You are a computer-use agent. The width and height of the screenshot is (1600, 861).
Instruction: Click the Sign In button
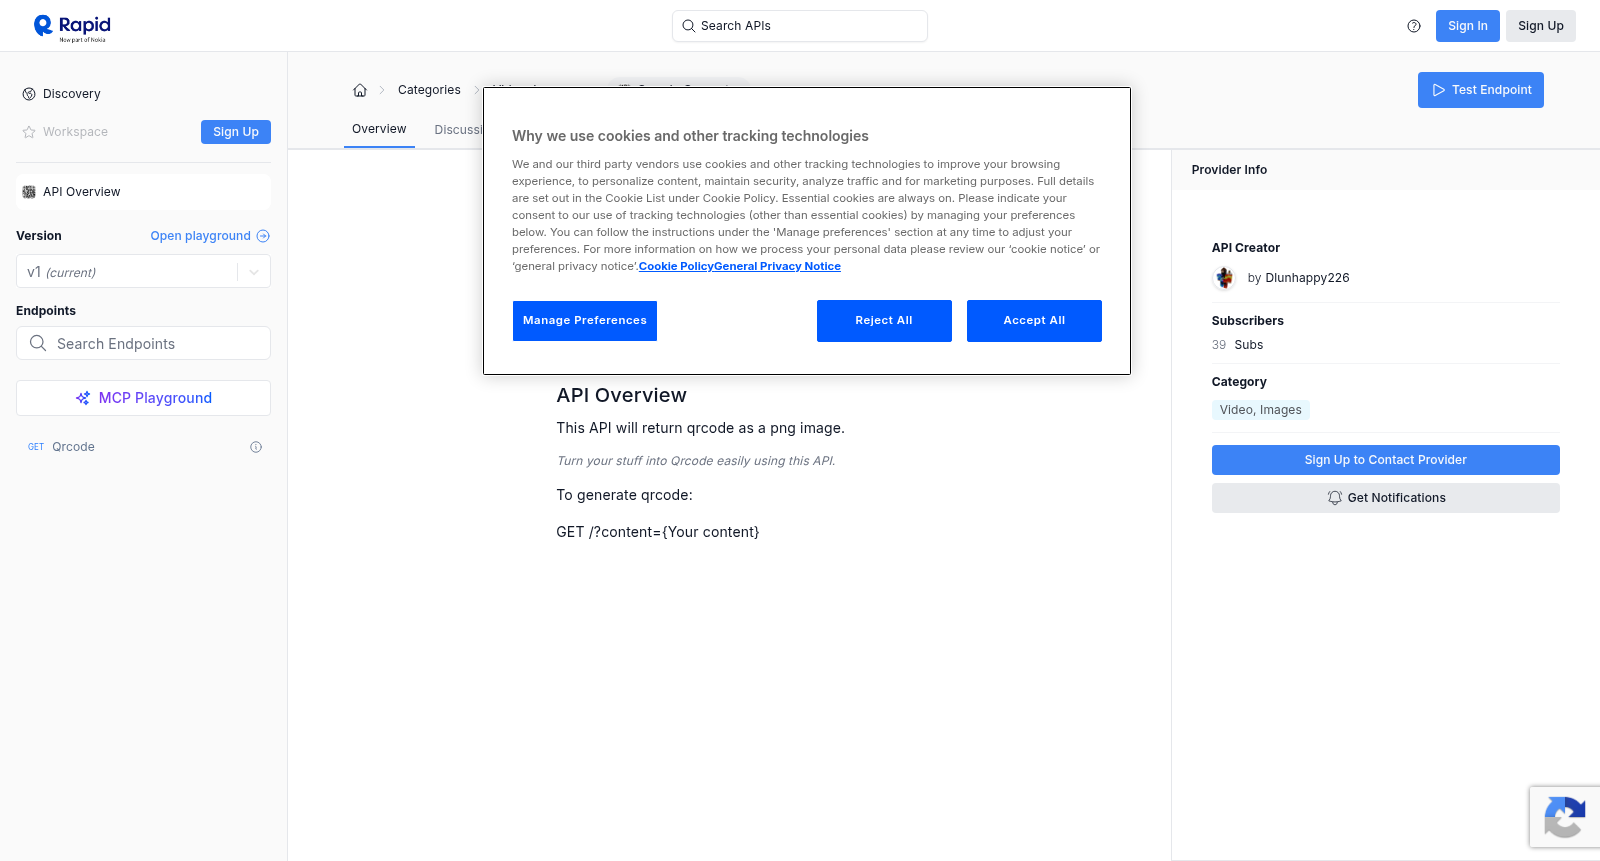(1467, 26)
